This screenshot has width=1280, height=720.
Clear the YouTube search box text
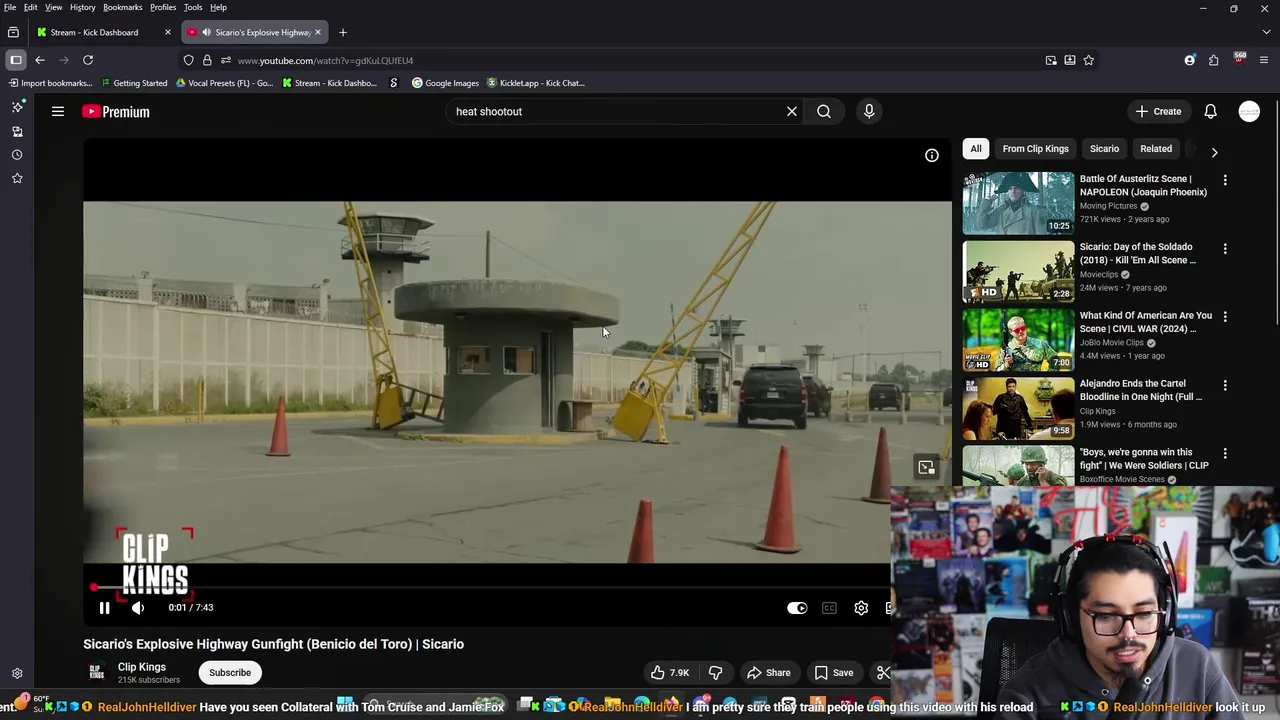click(x=792, y=111)
